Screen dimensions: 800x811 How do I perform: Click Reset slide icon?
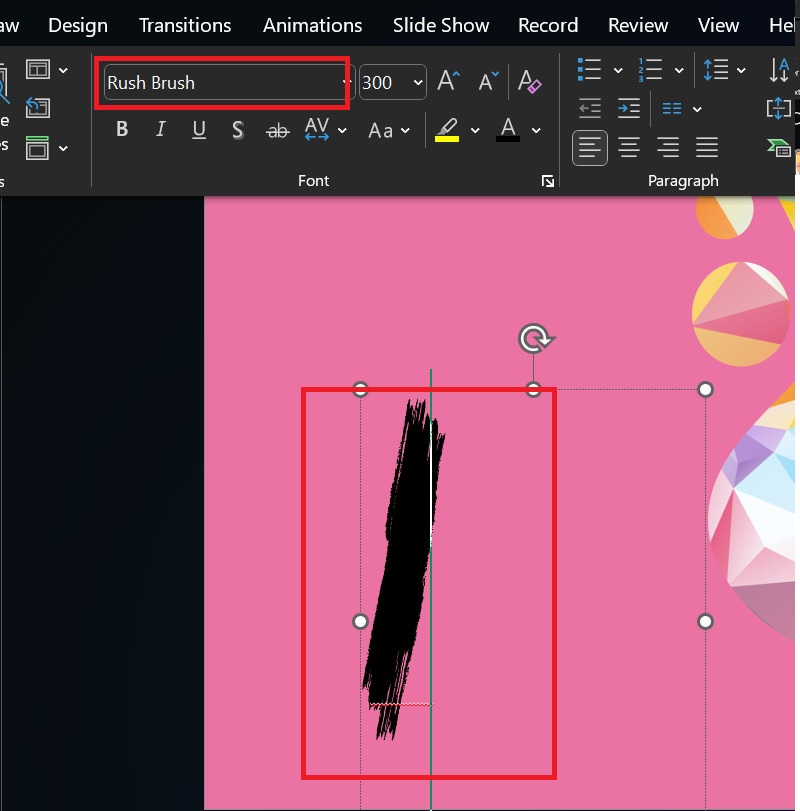[38, 108]
